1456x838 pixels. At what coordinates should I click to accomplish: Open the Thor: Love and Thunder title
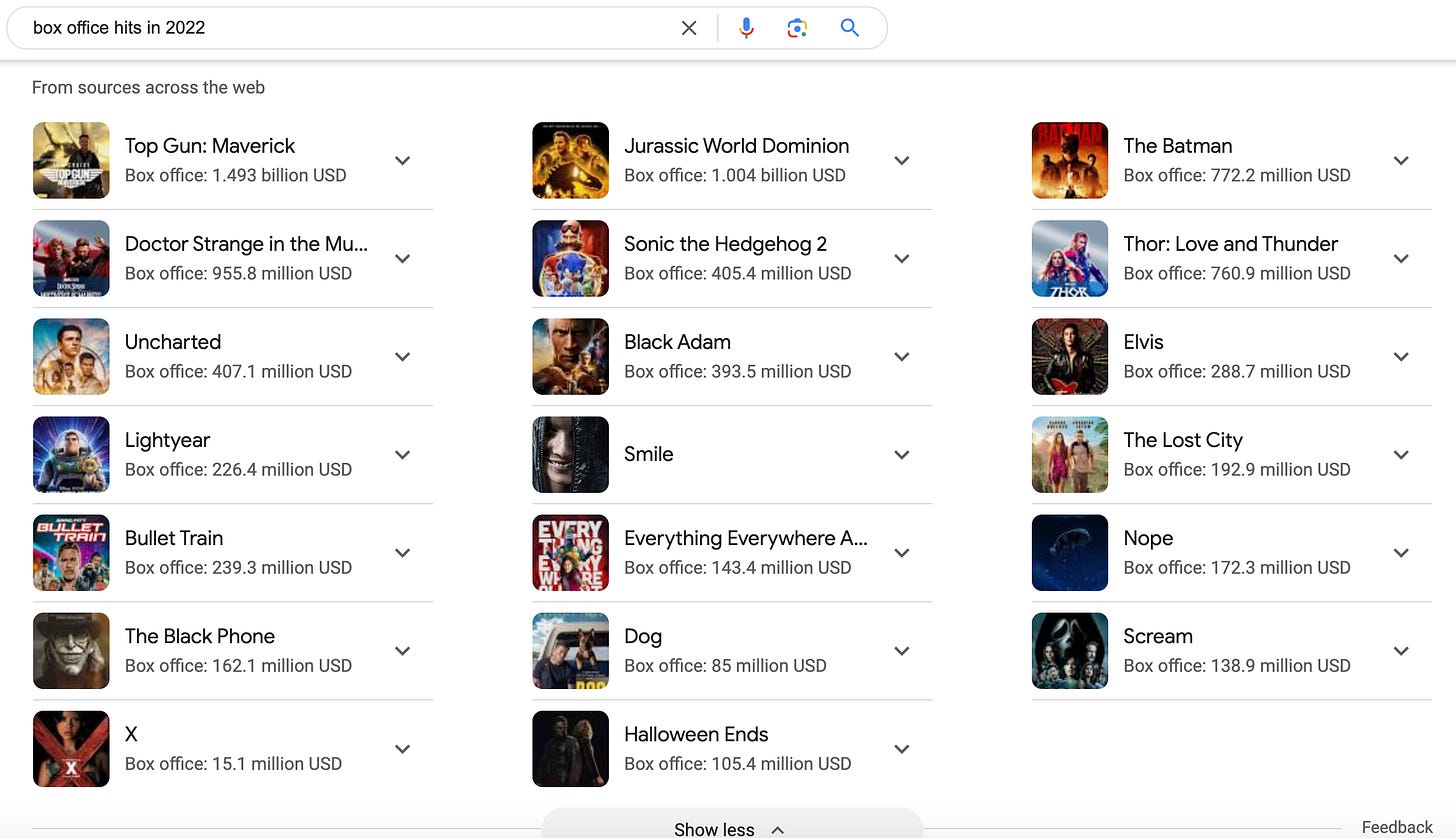point(1230,244)
